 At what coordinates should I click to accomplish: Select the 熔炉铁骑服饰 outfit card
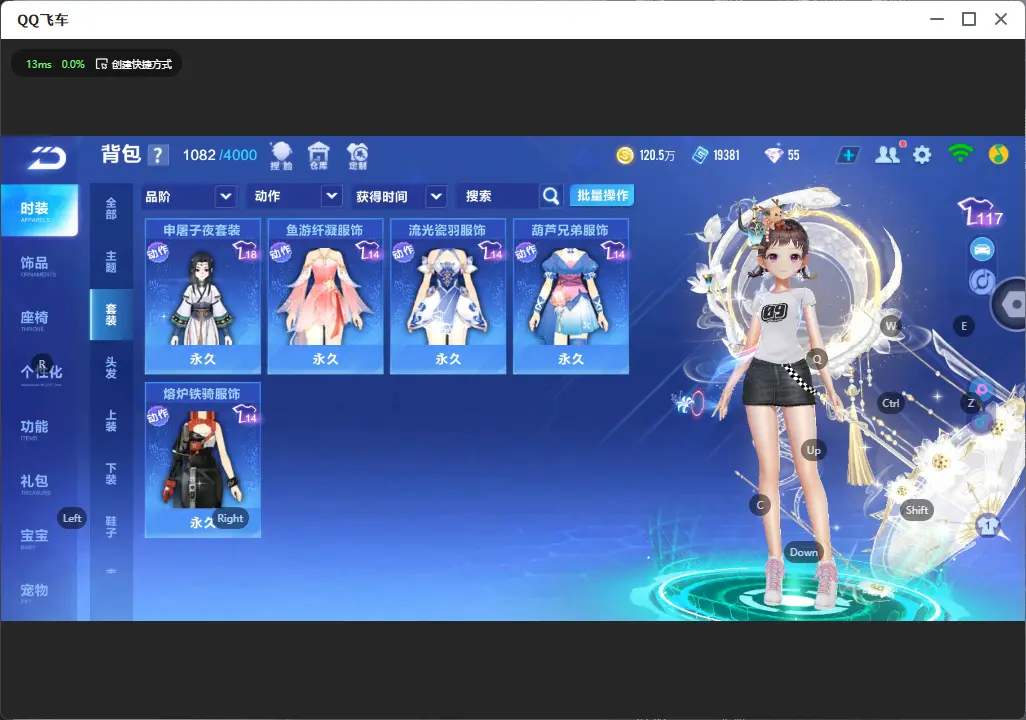pos(203,460)
